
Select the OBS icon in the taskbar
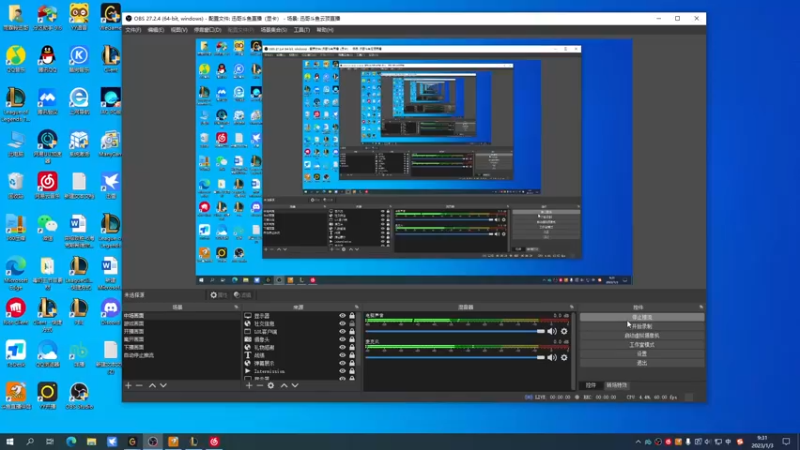(x=153, y=441)
